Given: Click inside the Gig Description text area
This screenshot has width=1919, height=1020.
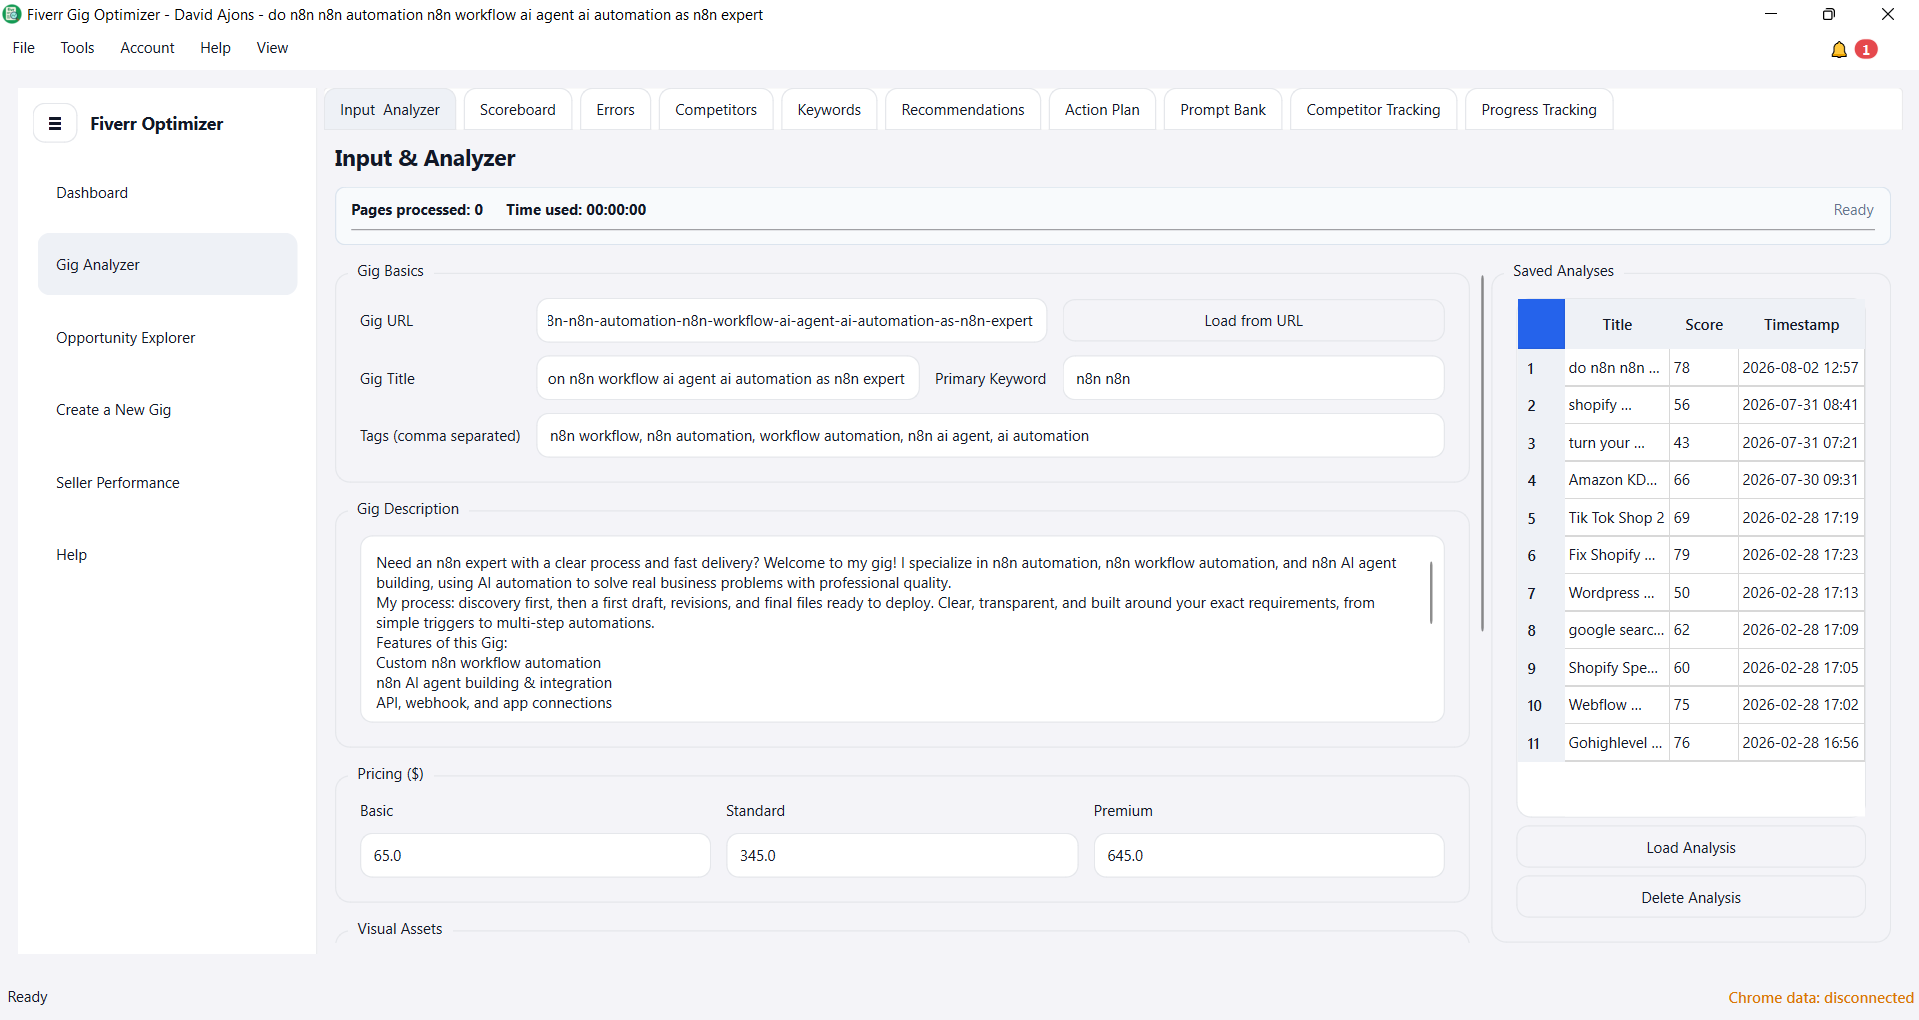Looking at the screenshot, I should coord(902,630).
